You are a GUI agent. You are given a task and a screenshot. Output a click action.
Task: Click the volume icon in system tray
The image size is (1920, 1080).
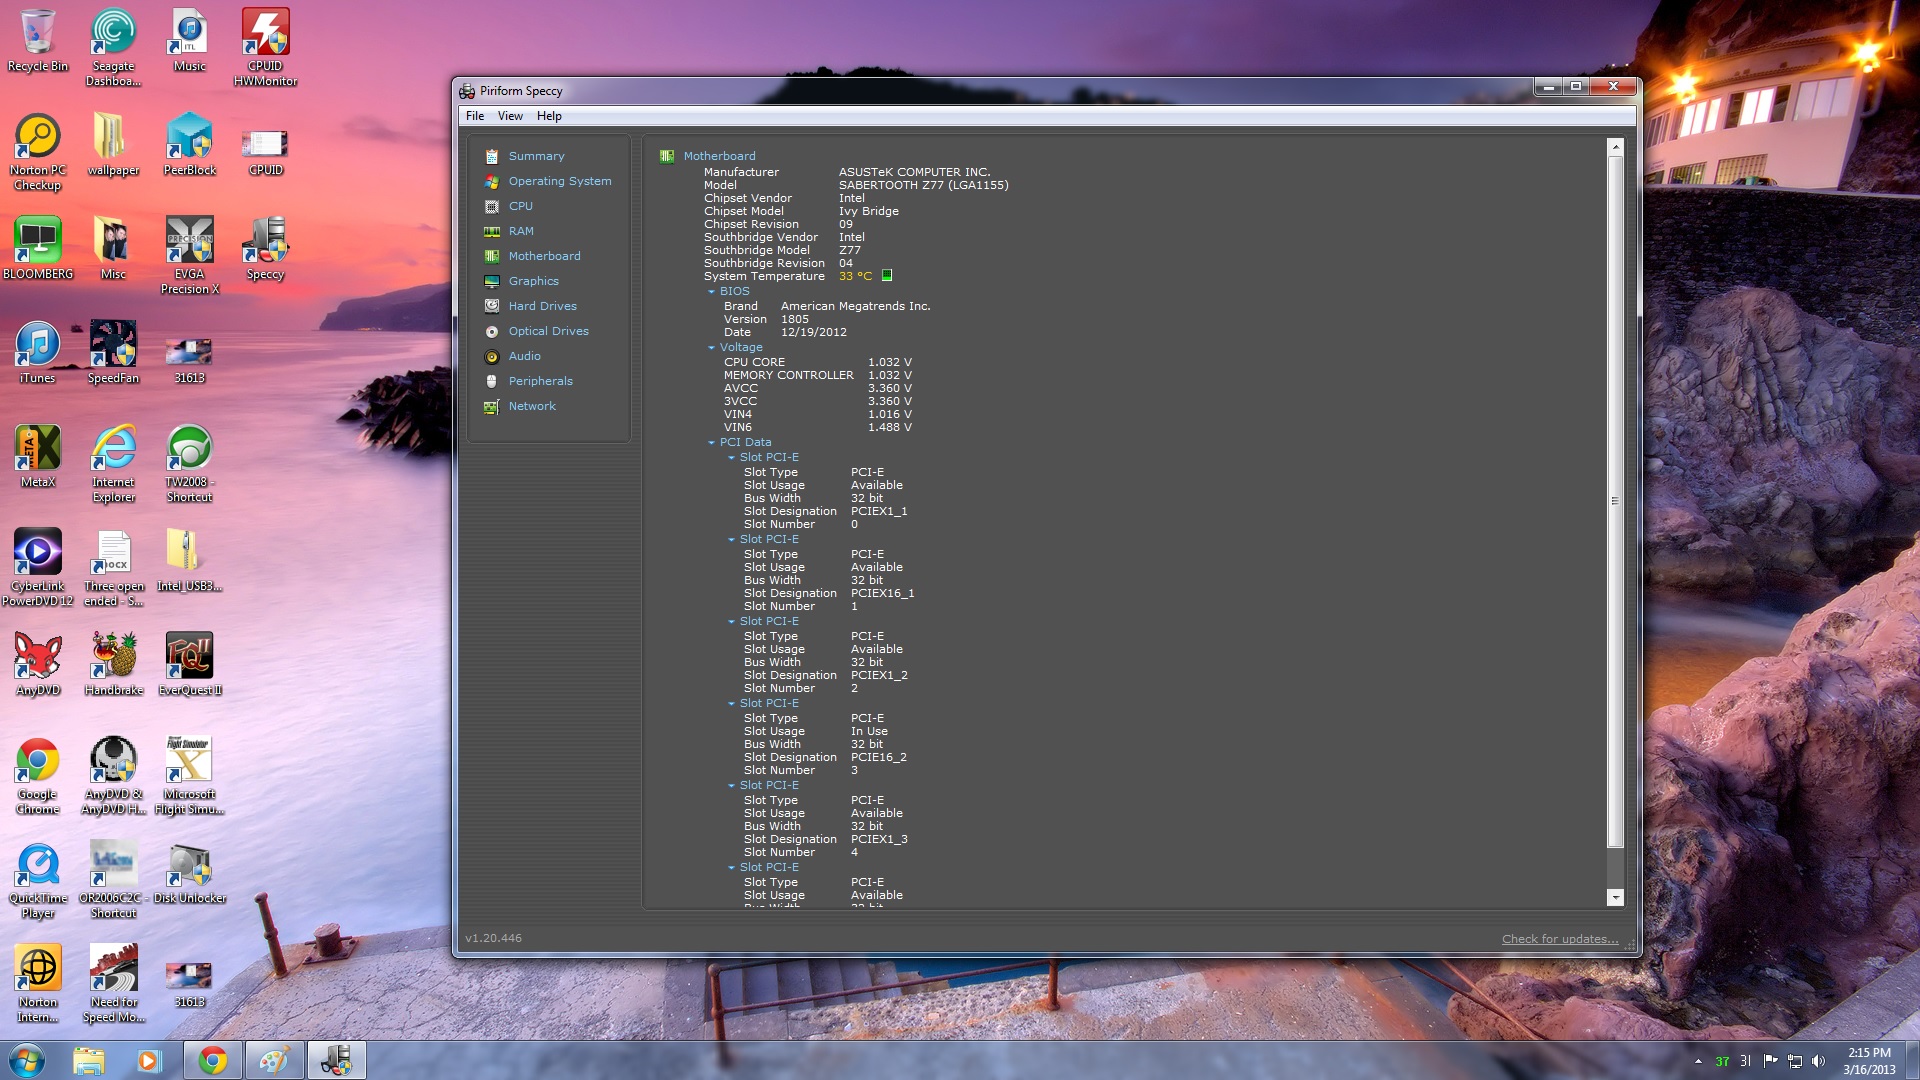click(1819, 1061)
